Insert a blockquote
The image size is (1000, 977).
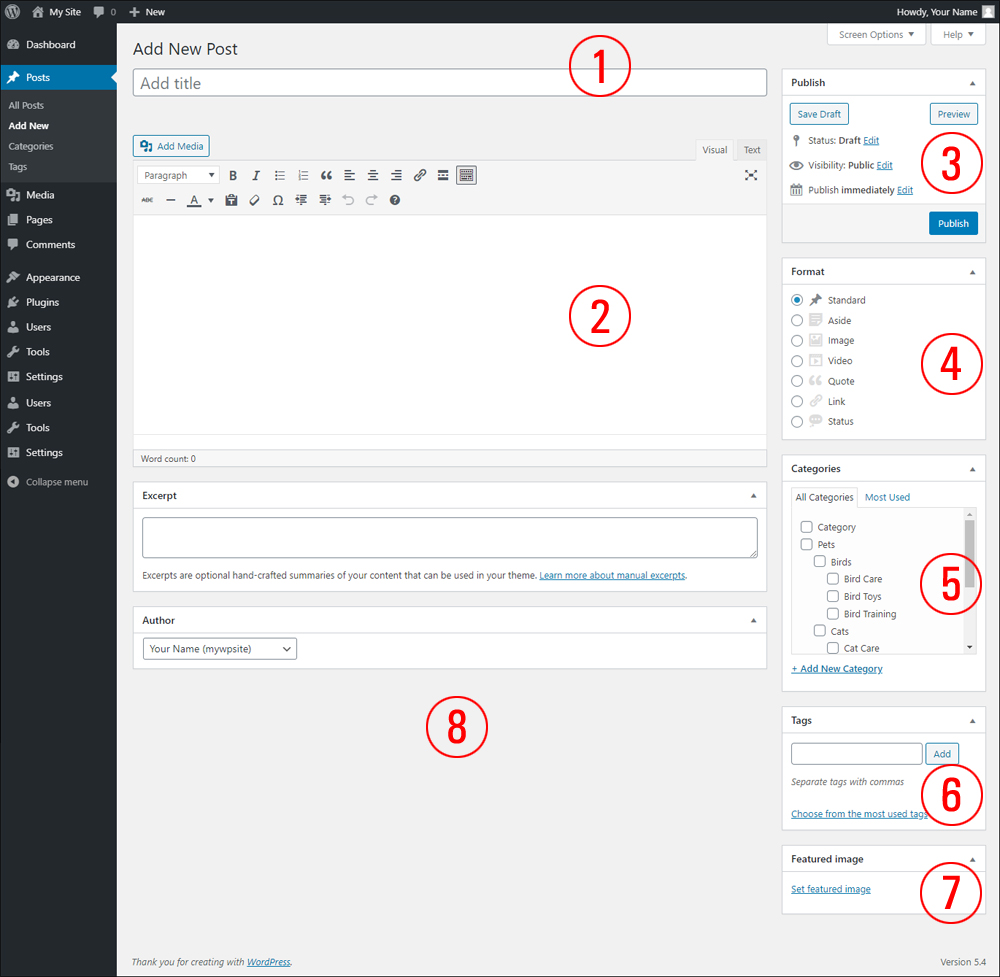coord(326,175)
